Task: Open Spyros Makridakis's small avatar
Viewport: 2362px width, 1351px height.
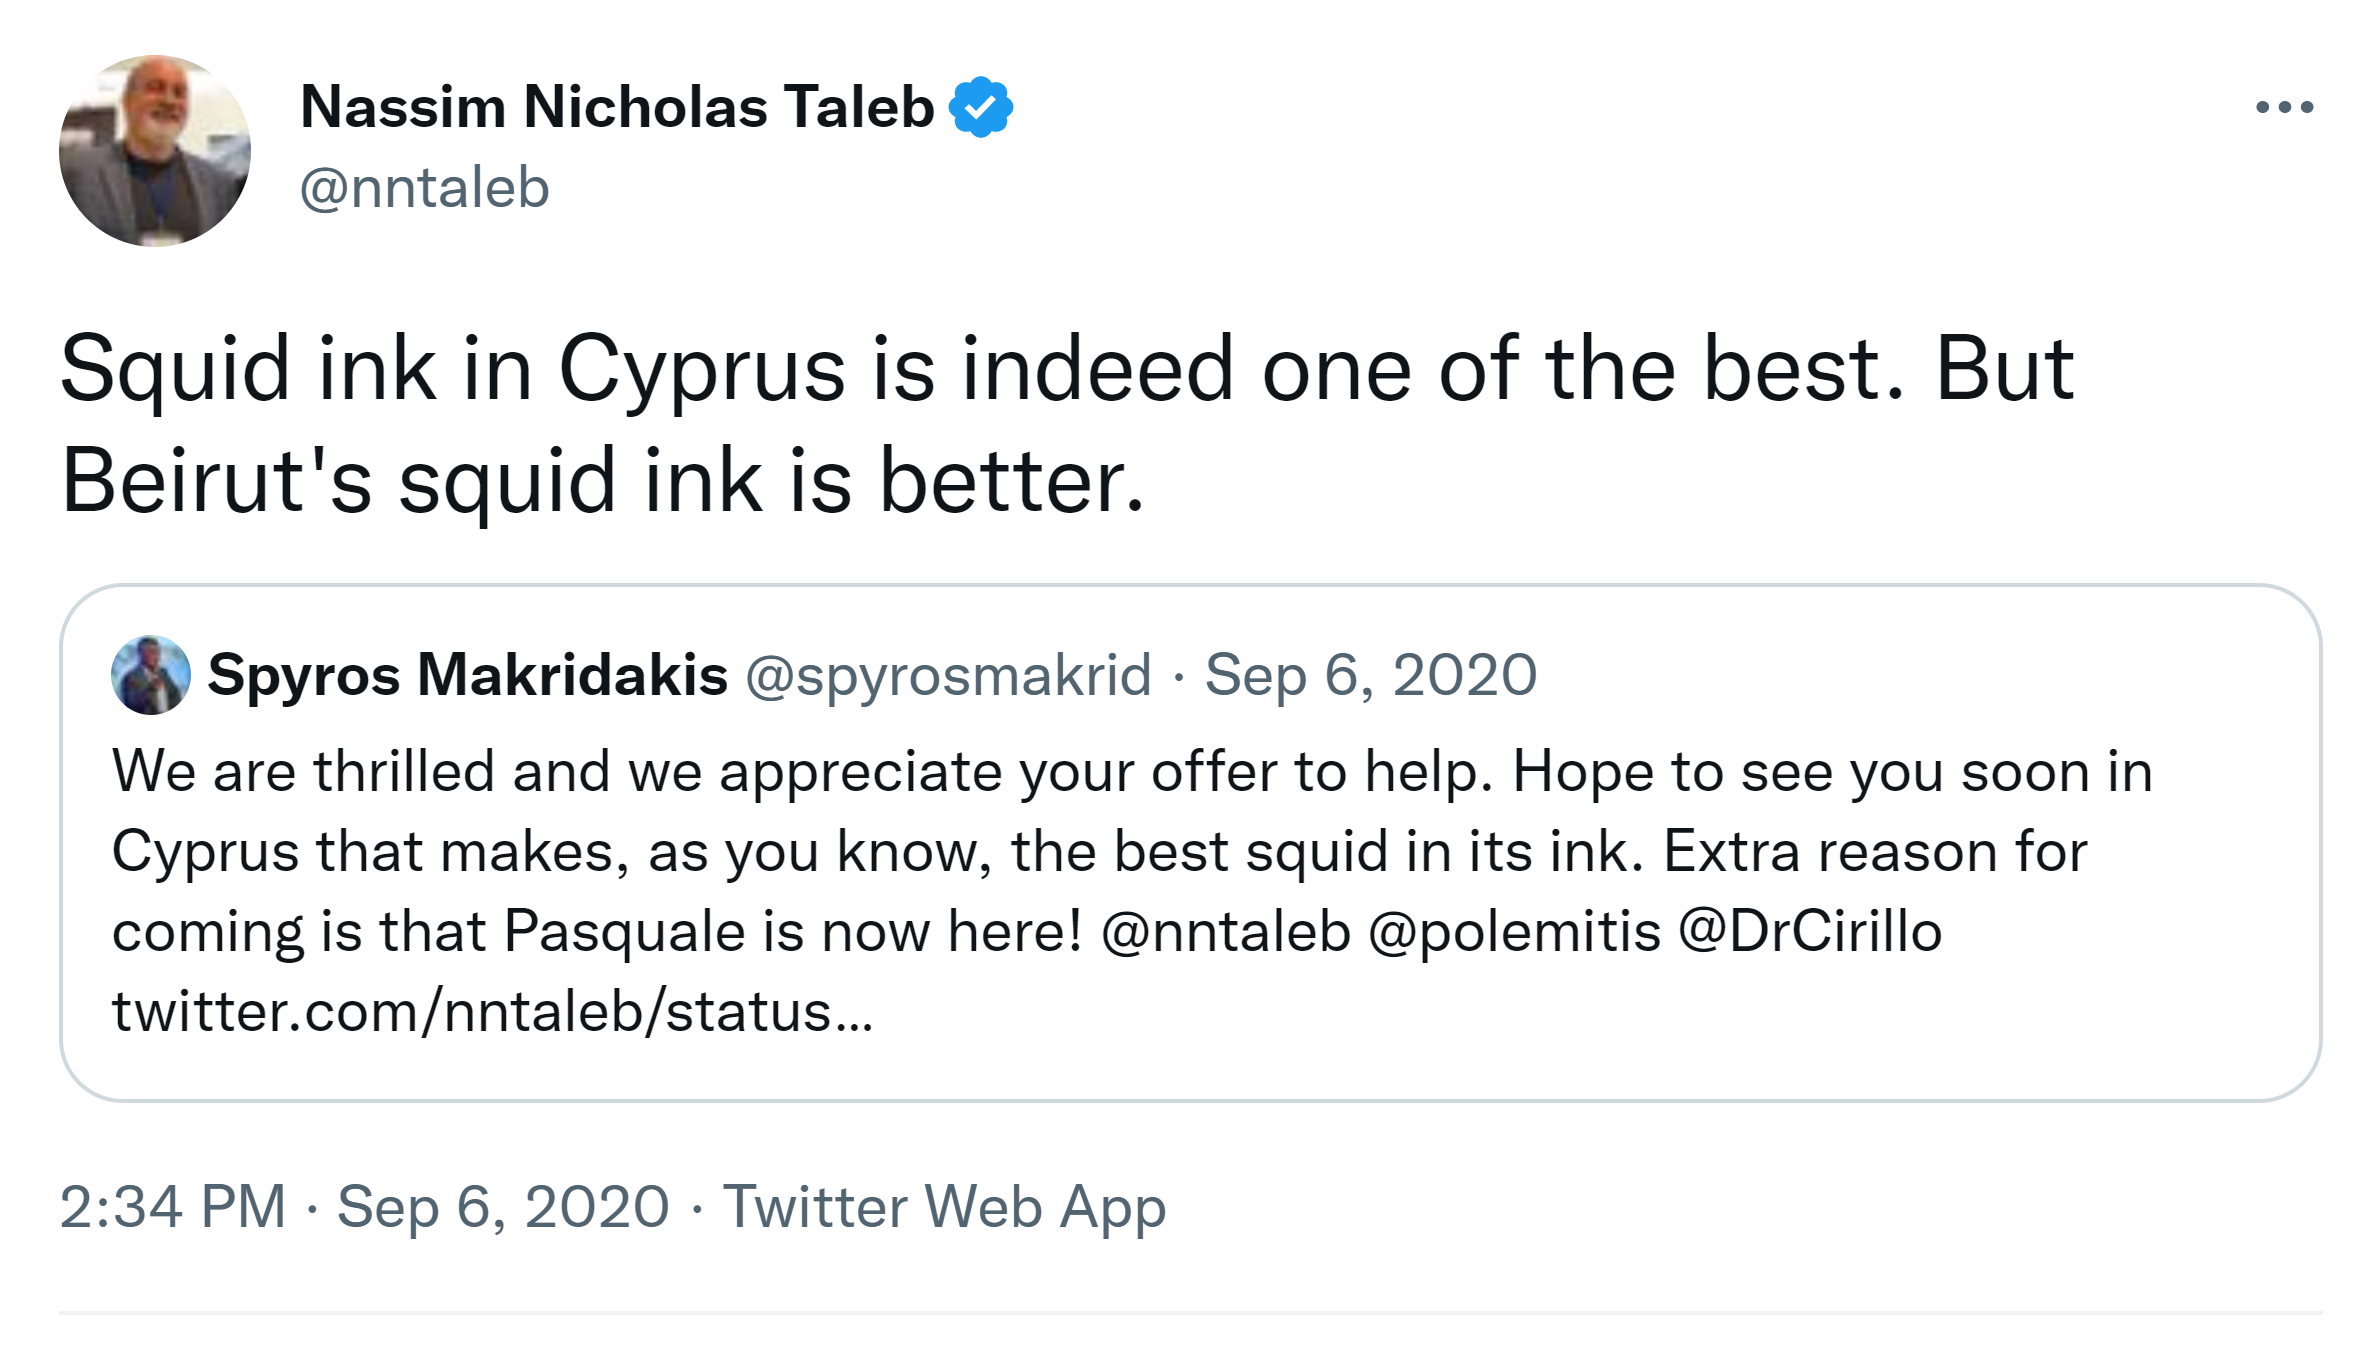Action: [x=151, y=675]
